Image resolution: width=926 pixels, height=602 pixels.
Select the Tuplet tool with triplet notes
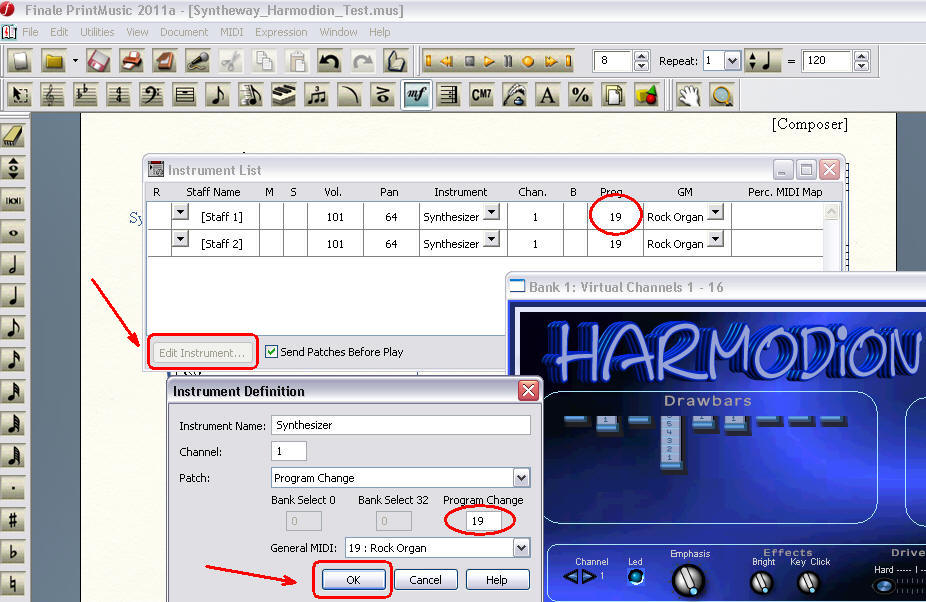click(317, 95)
